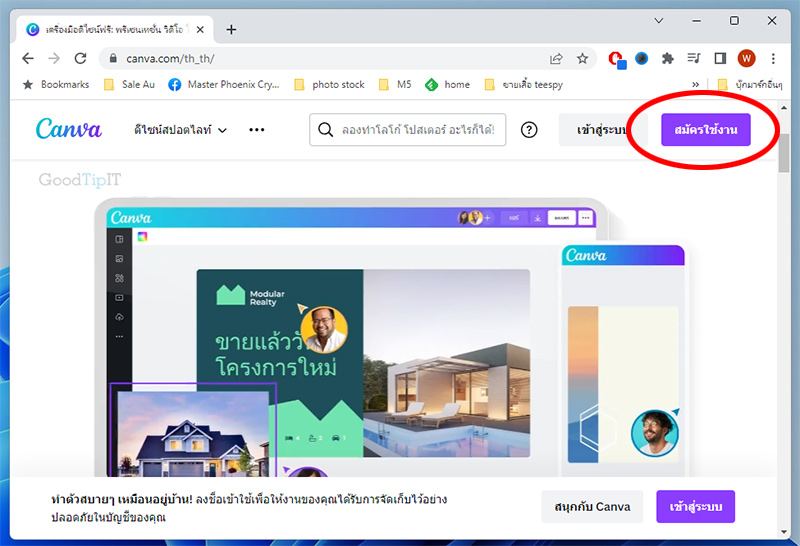Open the W profile avatar
This screenshot has height=546, width=800.
(746, 59)
